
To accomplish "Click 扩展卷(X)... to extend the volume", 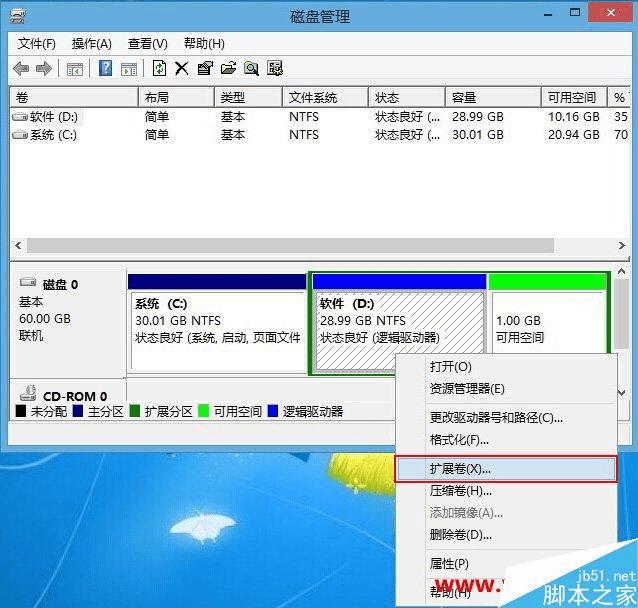I will click(506, 469).
